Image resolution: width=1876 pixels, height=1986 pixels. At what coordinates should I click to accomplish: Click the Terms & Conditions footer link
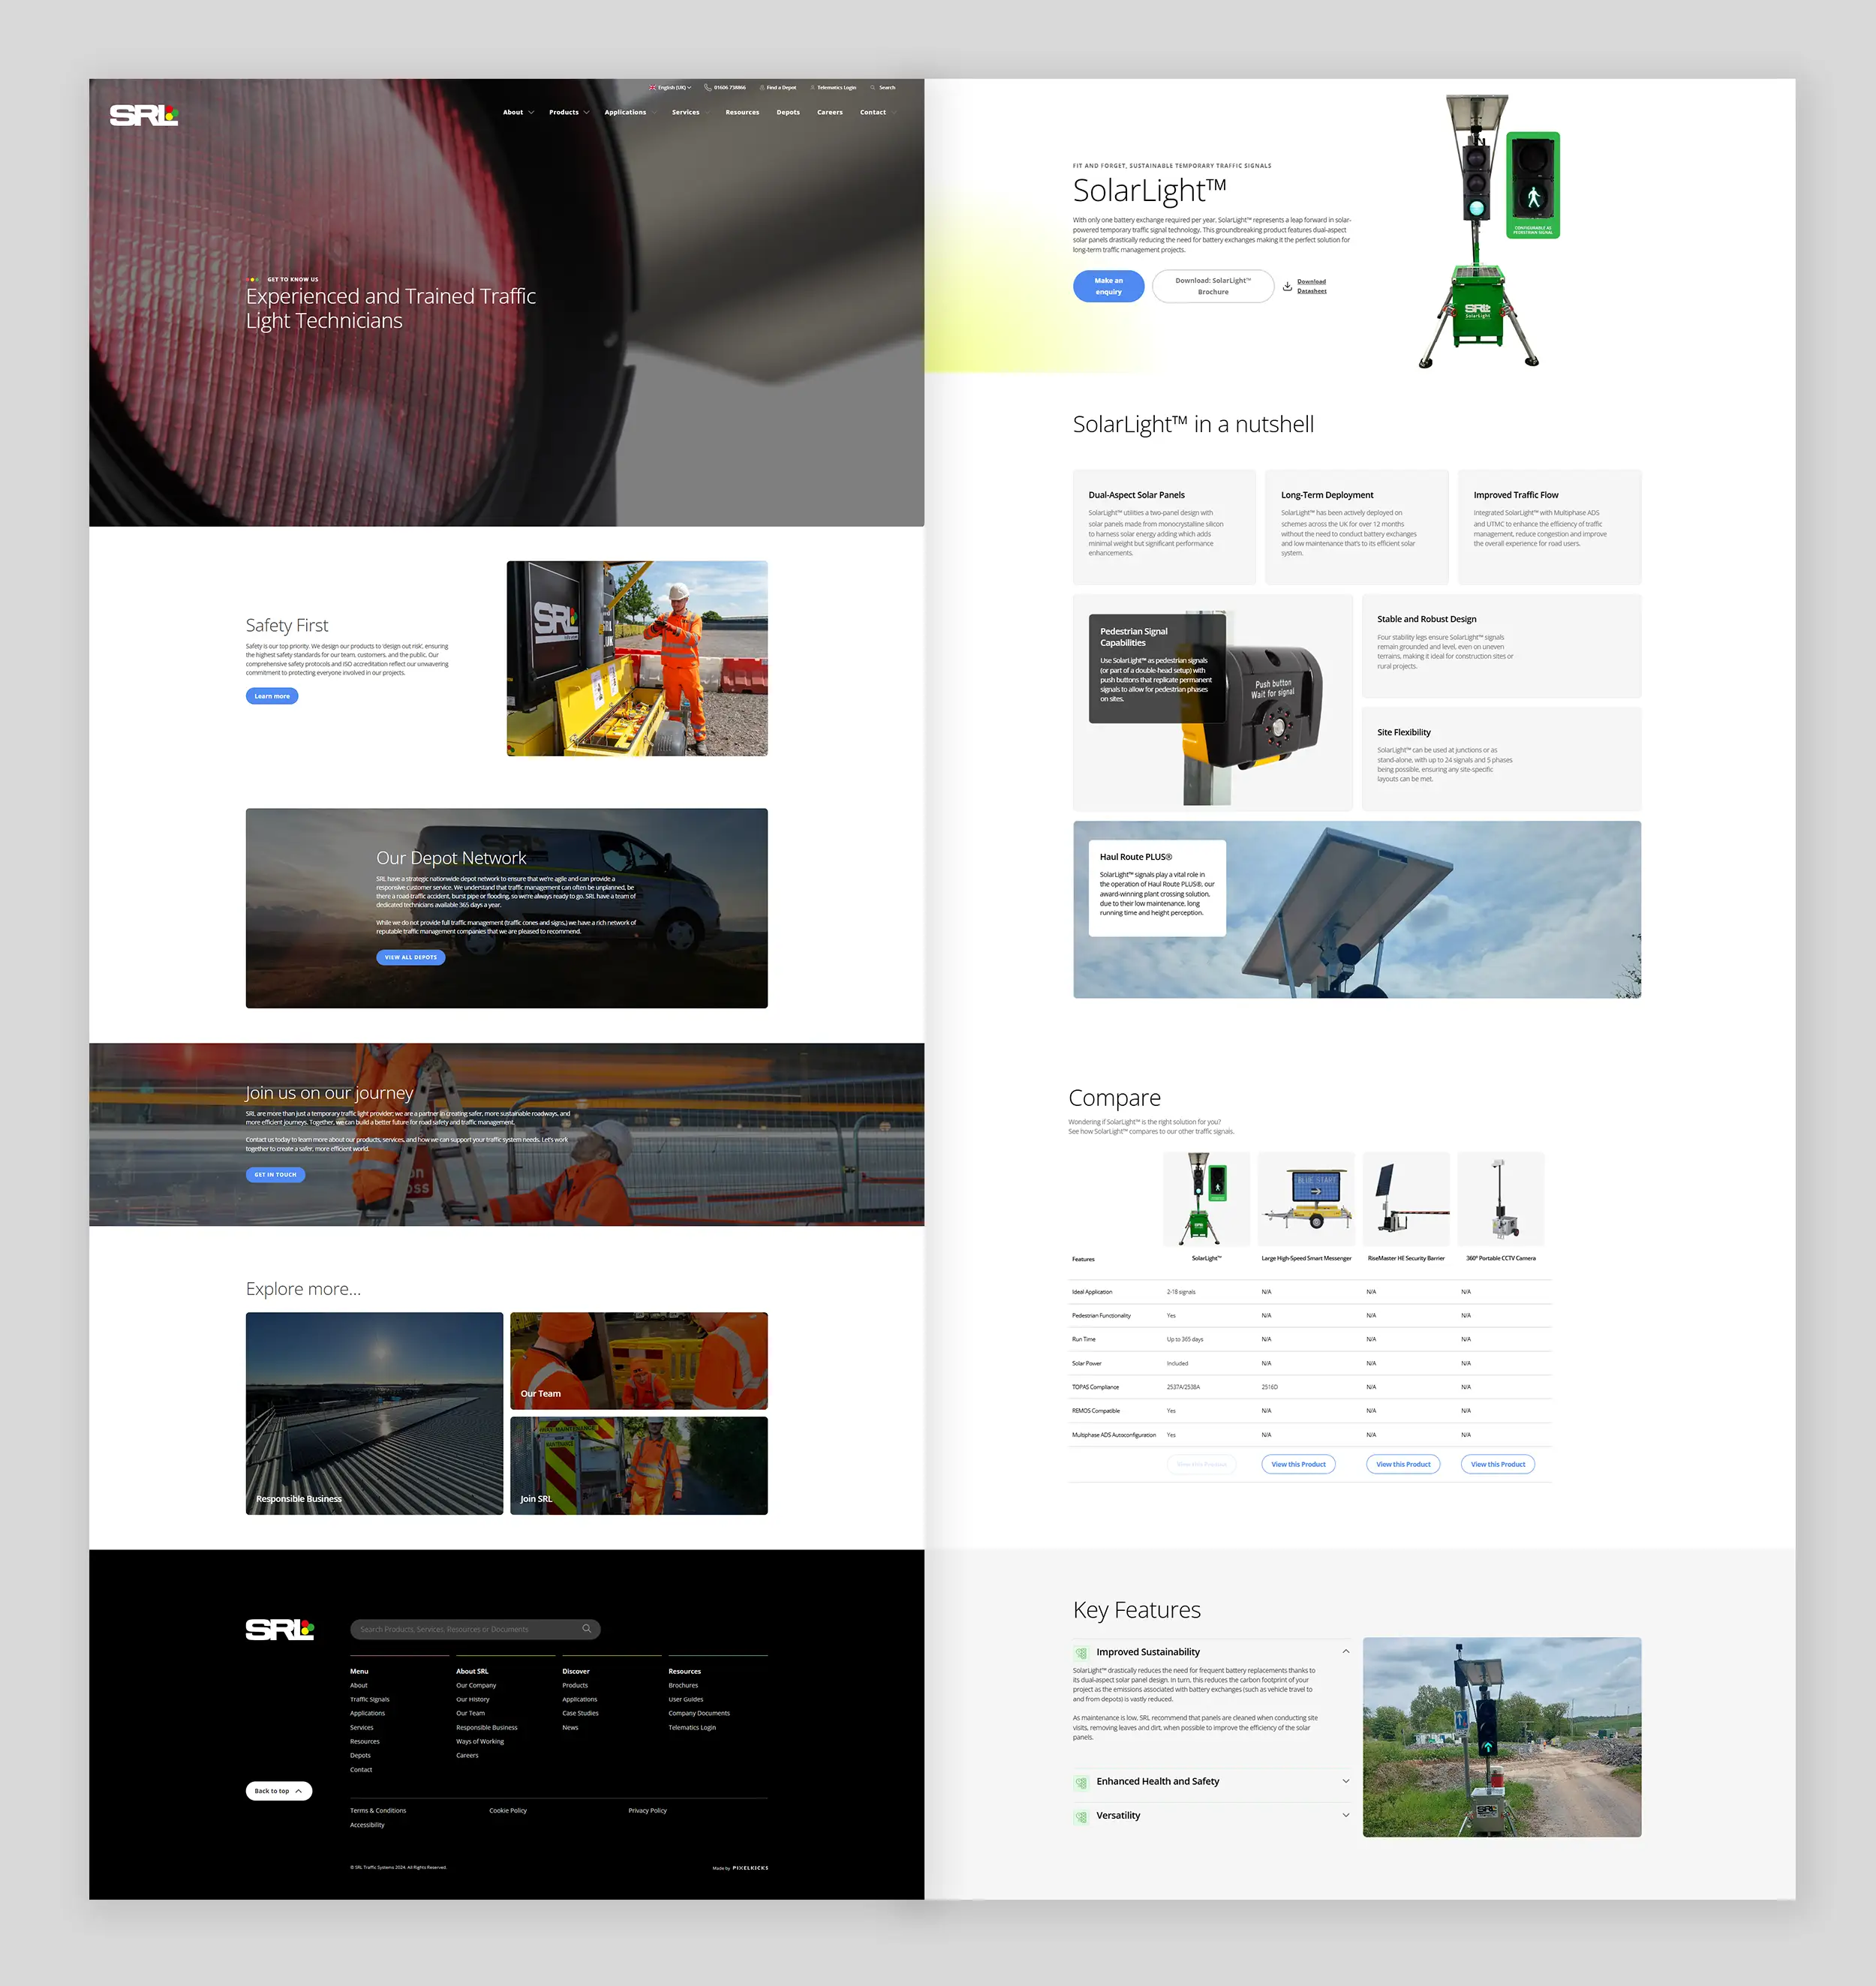378,1811
